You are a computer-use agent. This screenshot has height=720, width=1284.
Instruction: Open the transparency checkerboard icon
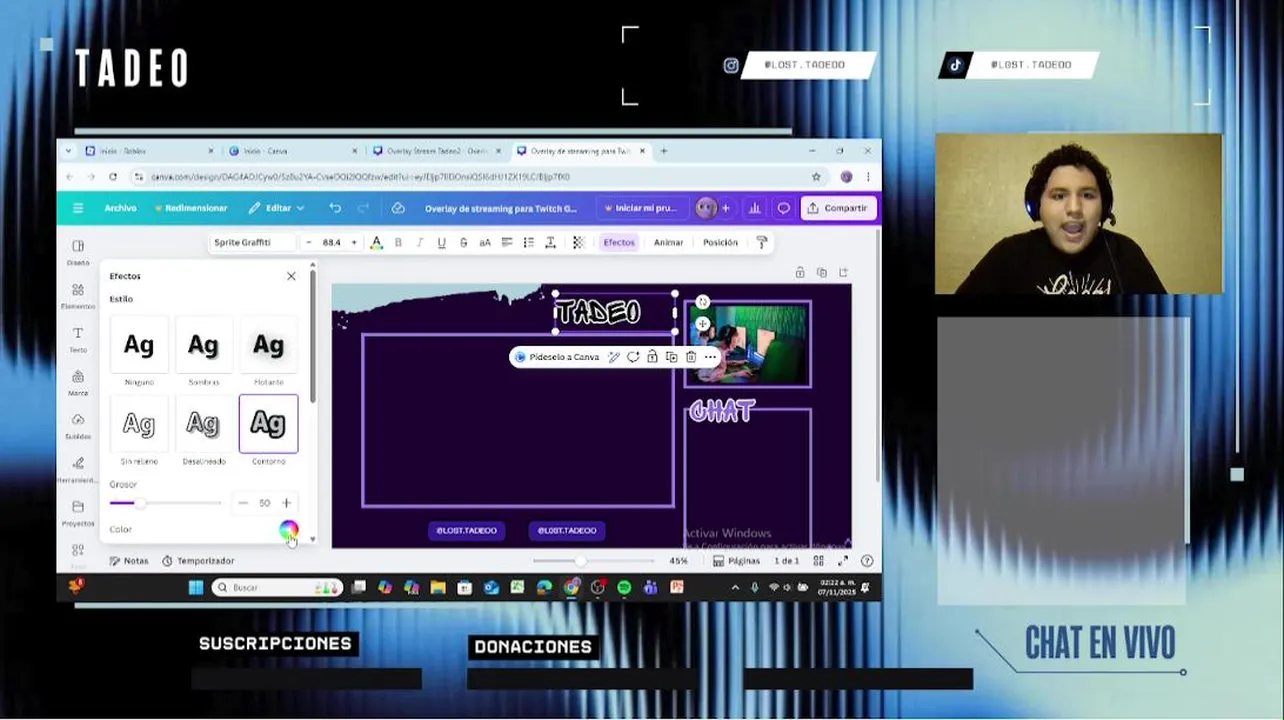578,242
